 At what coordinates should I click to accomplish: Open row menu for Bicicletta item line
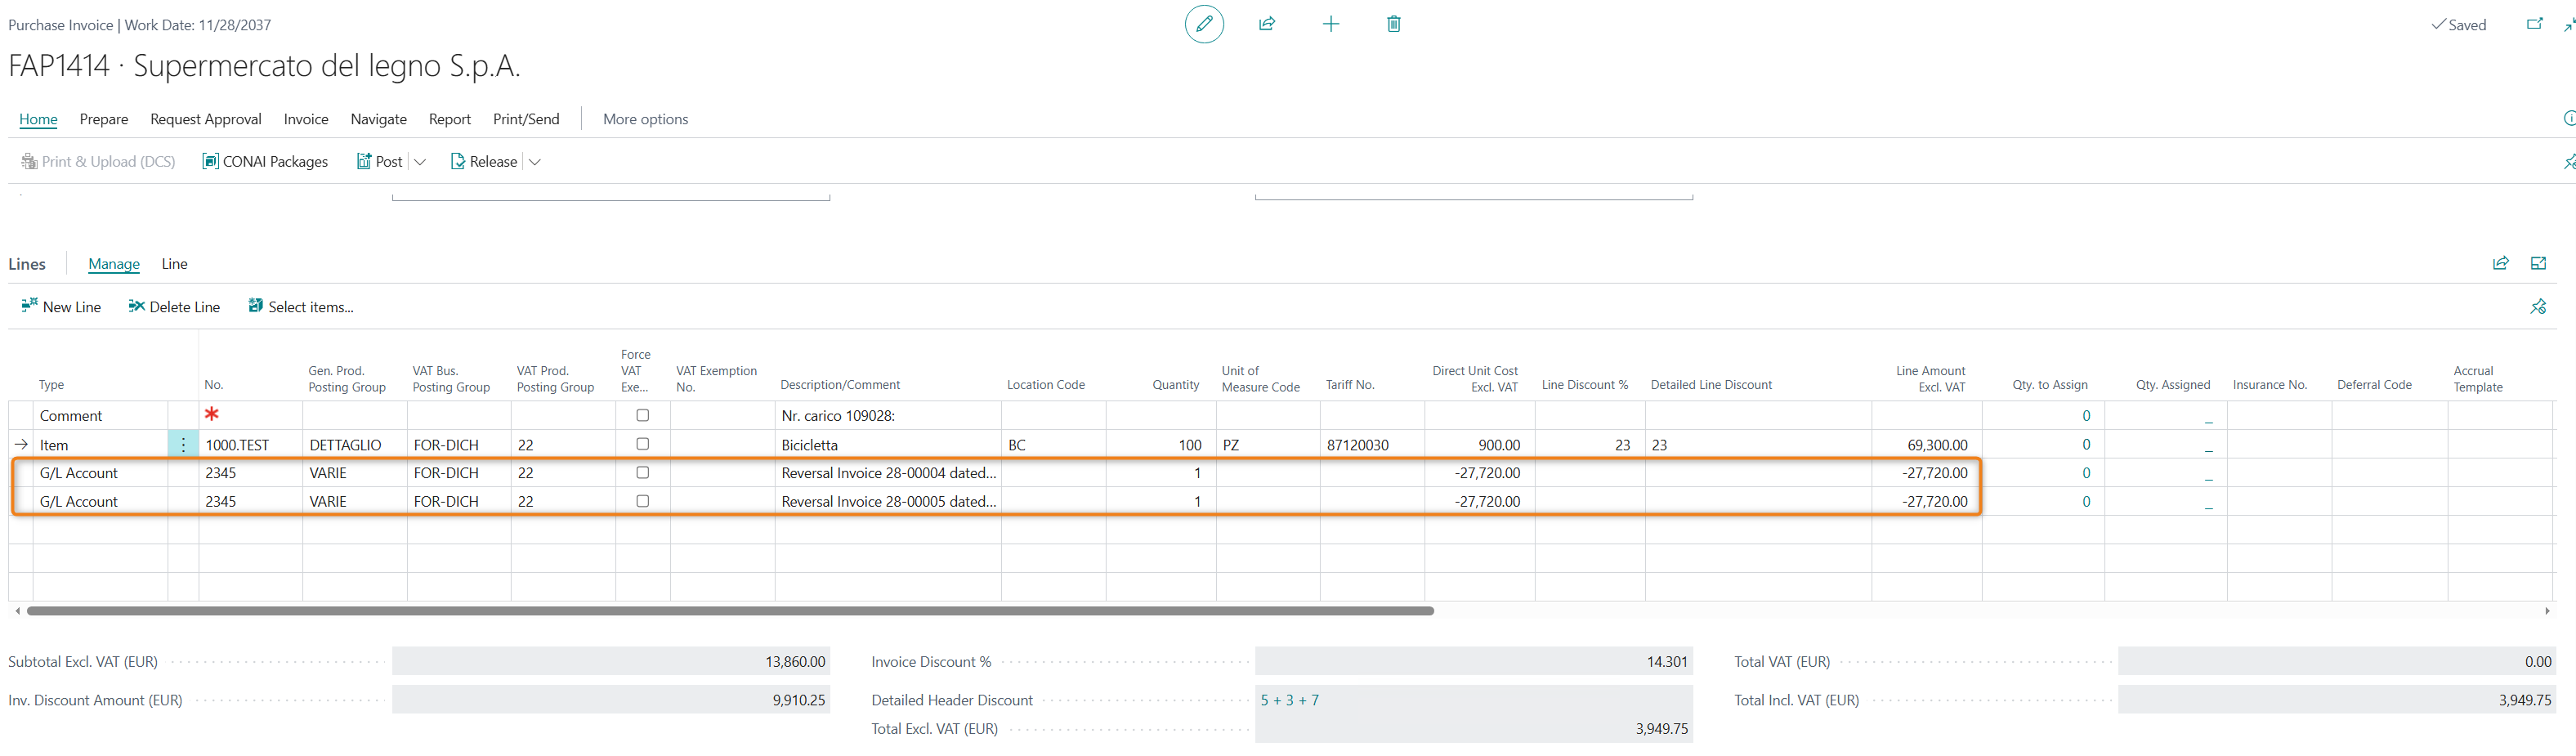183,445
